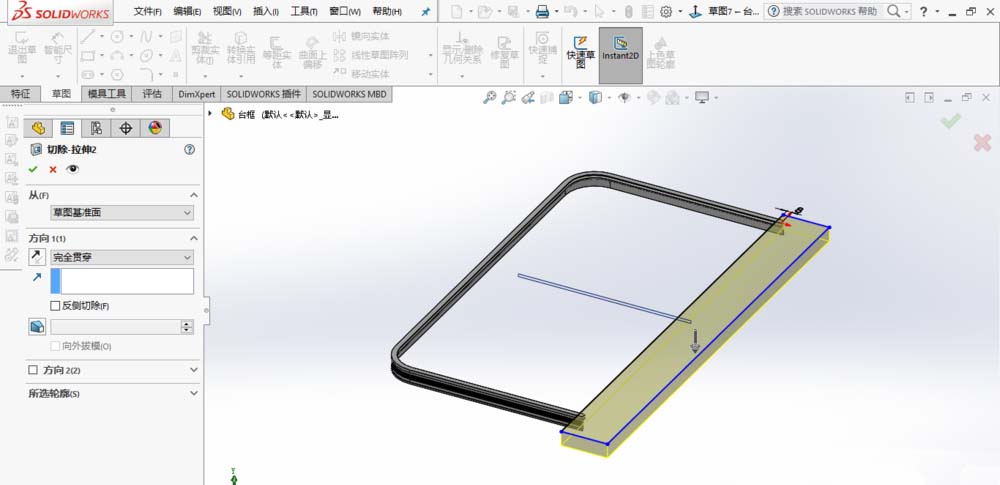Viewport: 1000px width, 485px height.
Task: Open the 草图基准面 start condition dropdown
Action: tap(122, 213)
